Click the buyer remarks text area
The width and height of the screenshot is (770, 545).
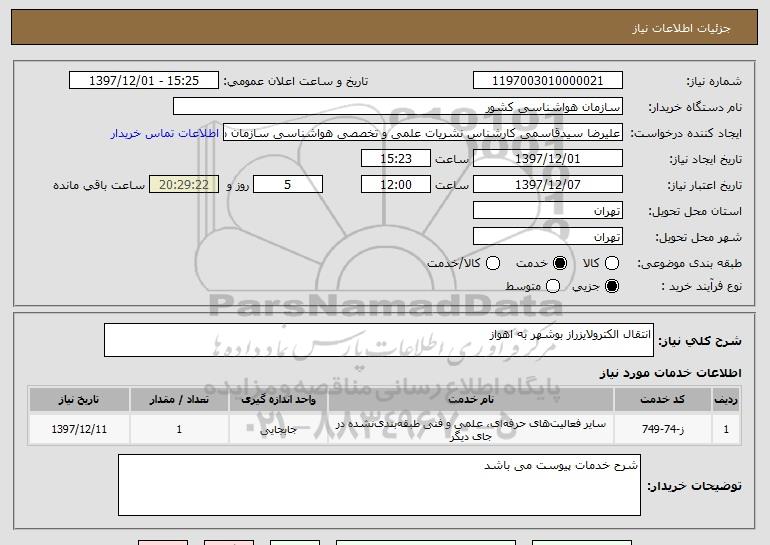pyautogui.click(x=379, y=485)
